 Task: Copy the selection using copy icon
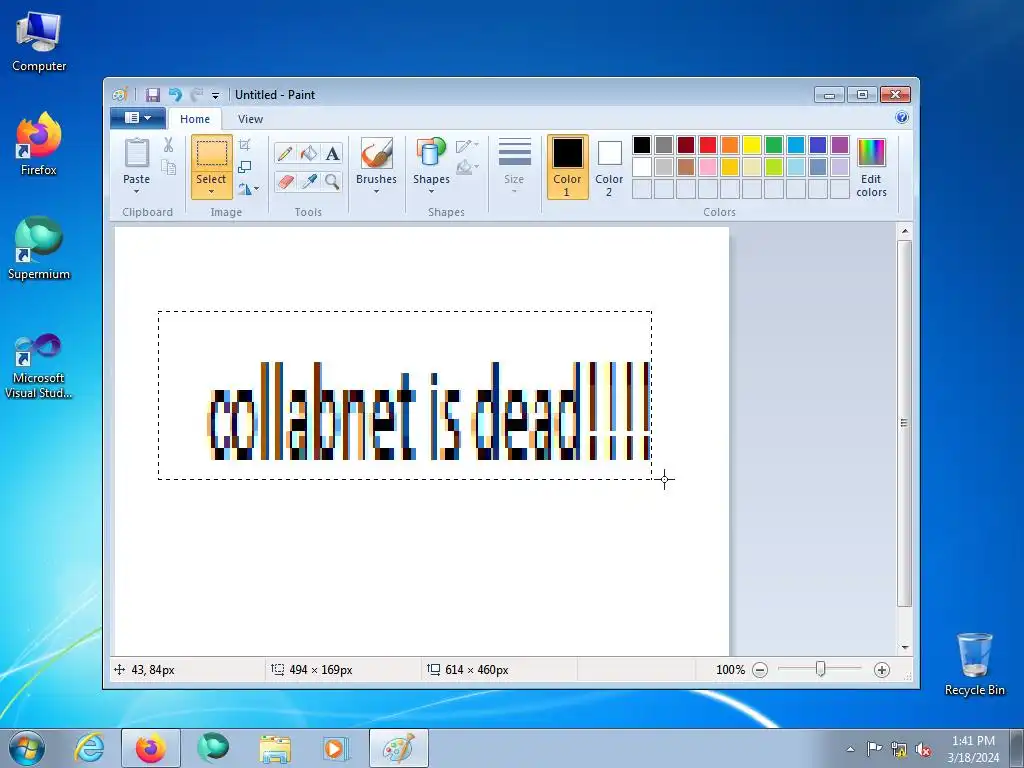point(168,167)
